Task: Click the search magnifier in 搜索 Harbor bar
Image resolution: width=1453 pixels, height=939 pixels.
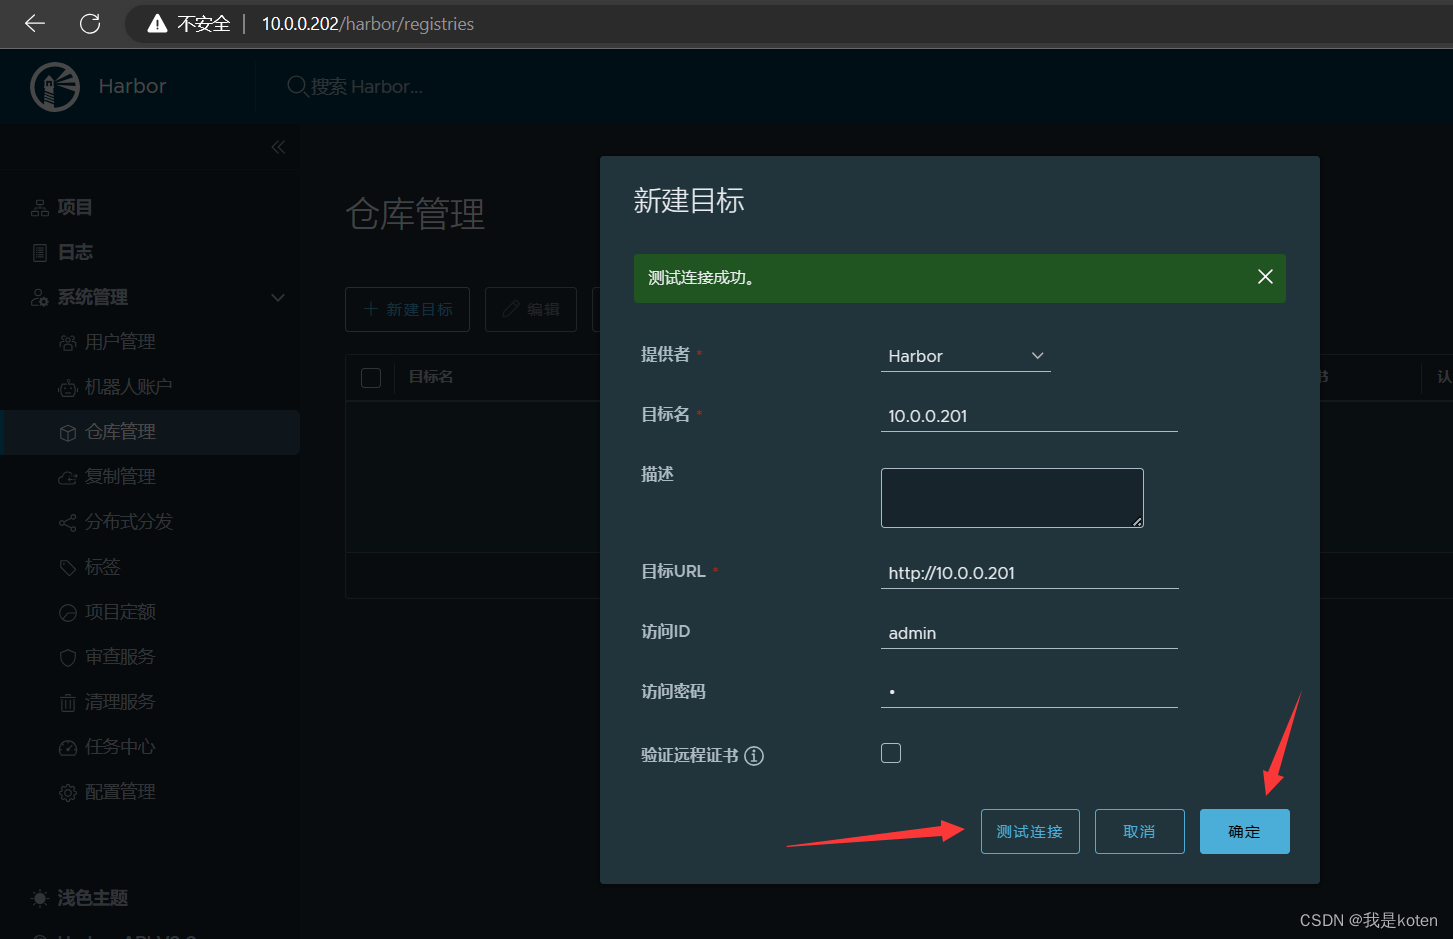Action: click(297, 86)
